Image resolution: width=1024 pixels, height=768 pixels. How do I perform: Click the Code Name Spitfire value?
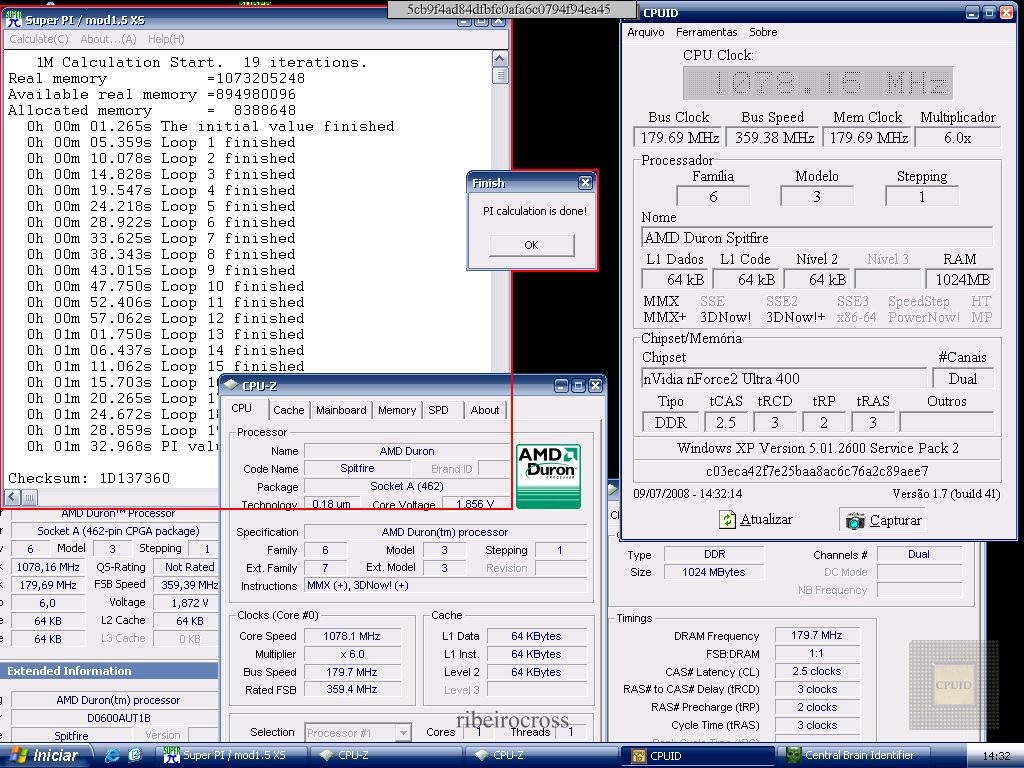[357, 468]
